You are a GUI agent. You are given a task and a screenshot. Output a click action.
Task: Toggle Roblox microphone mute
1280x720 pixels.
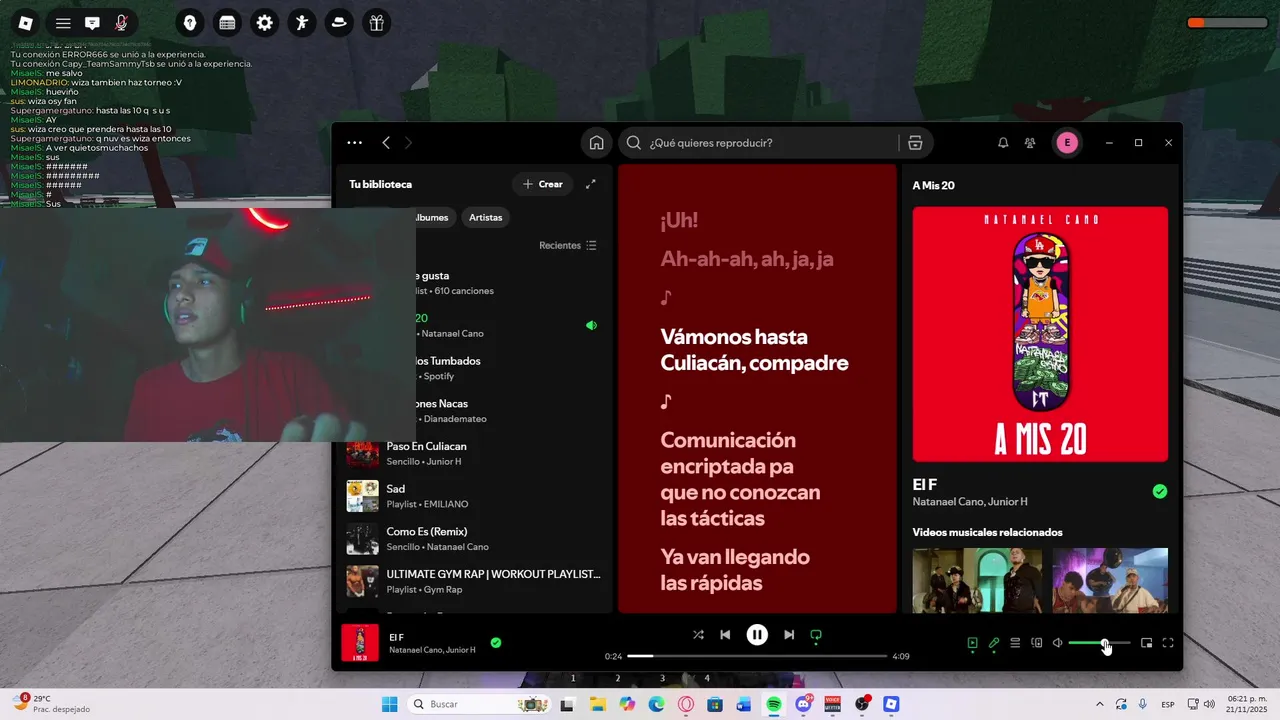[x=121, y=23]
